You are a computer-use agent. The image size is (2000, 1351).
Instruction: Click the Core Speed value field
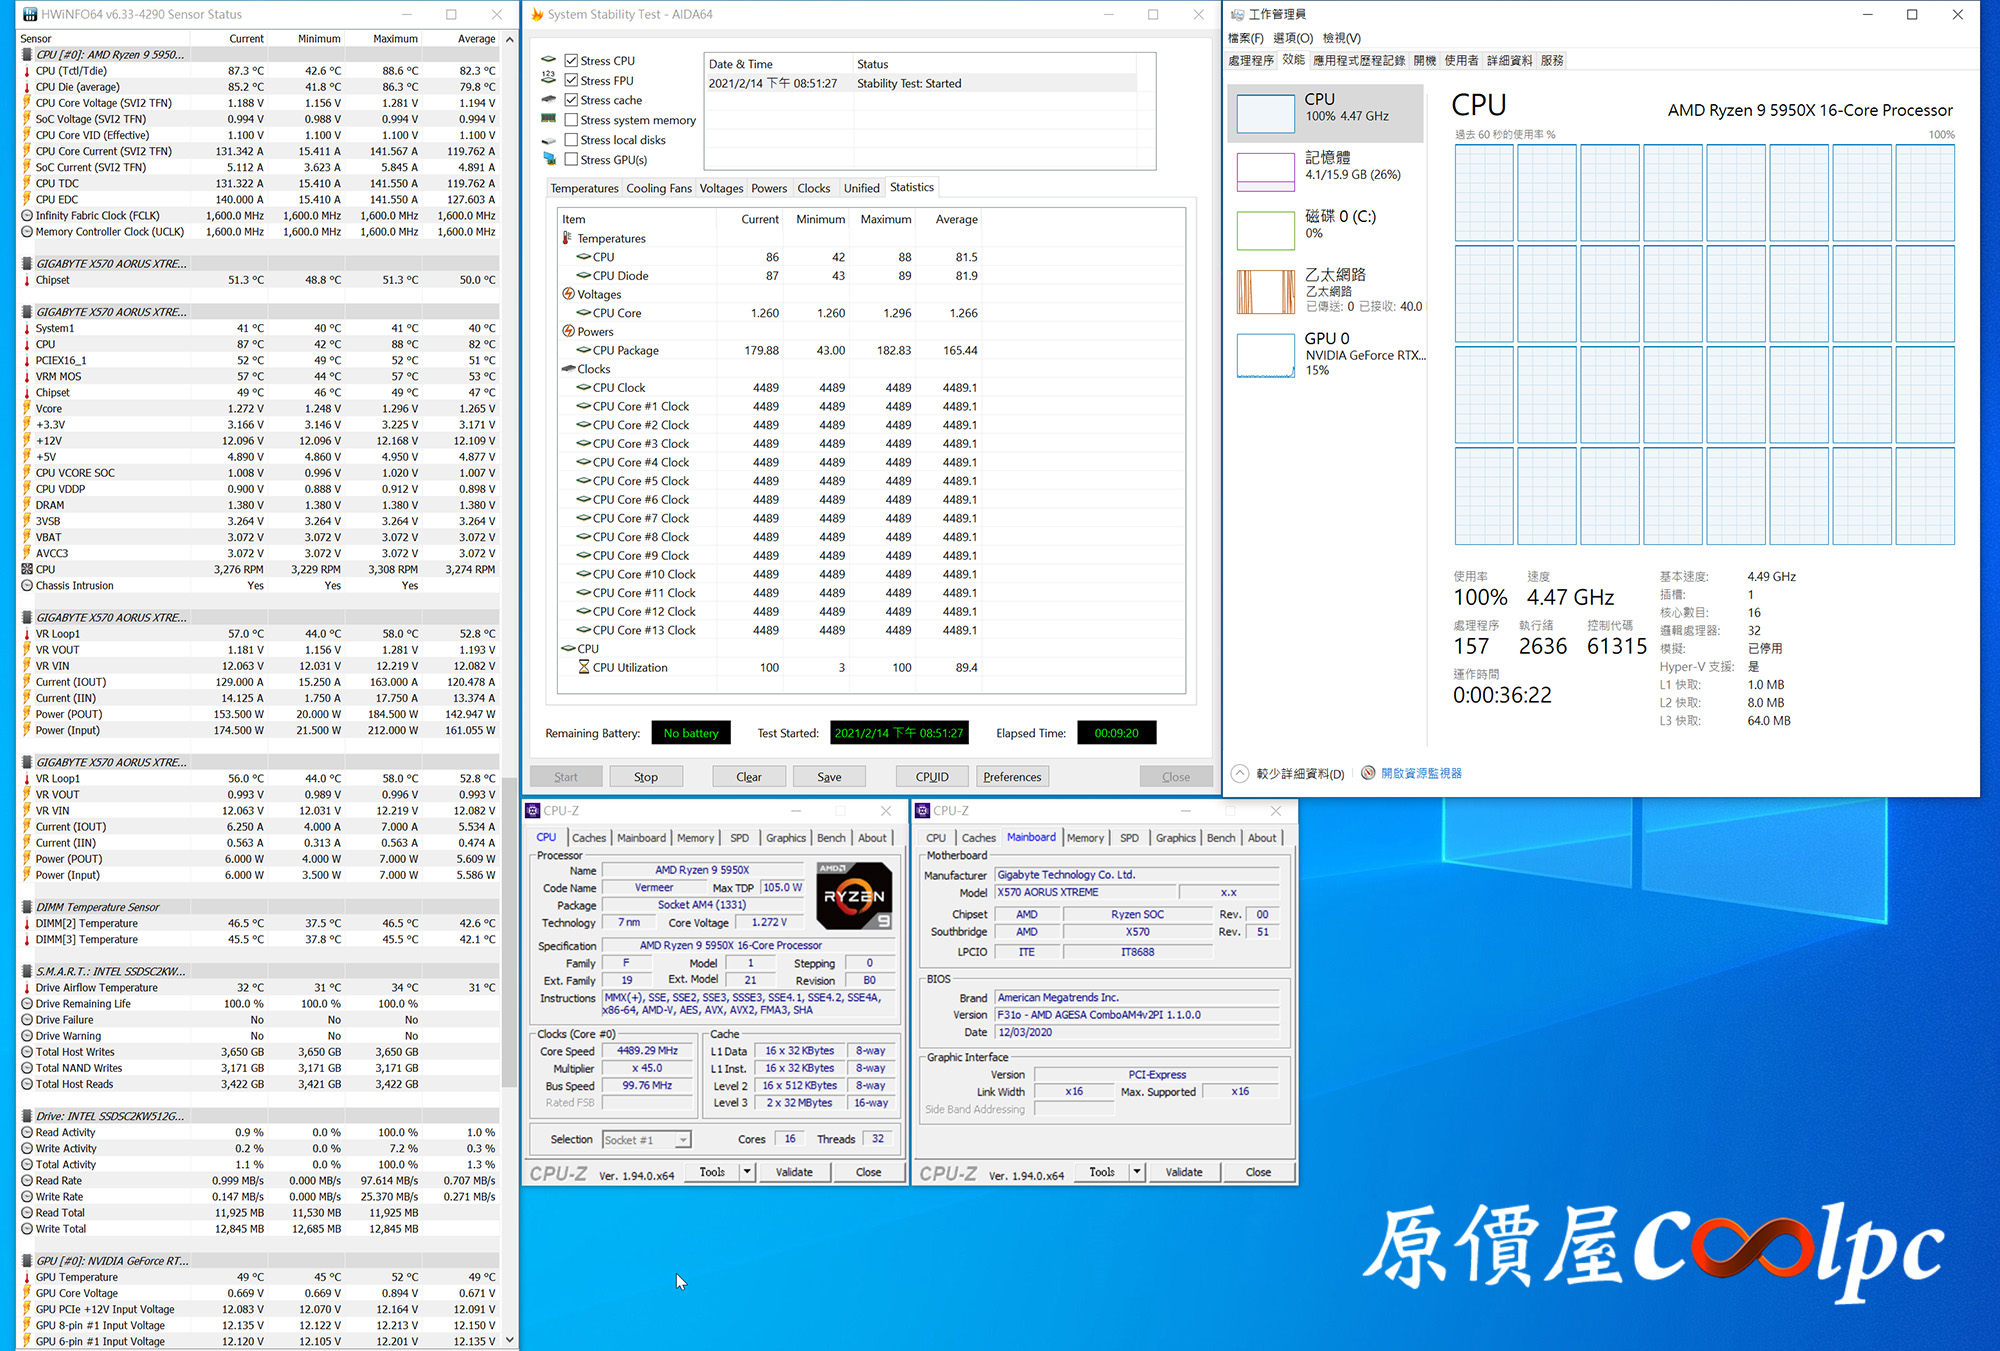(647, 1051)
